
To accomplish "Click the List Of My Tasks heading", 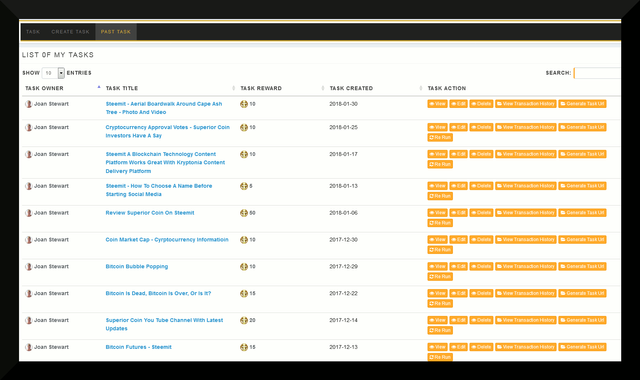I will [58, 55].
